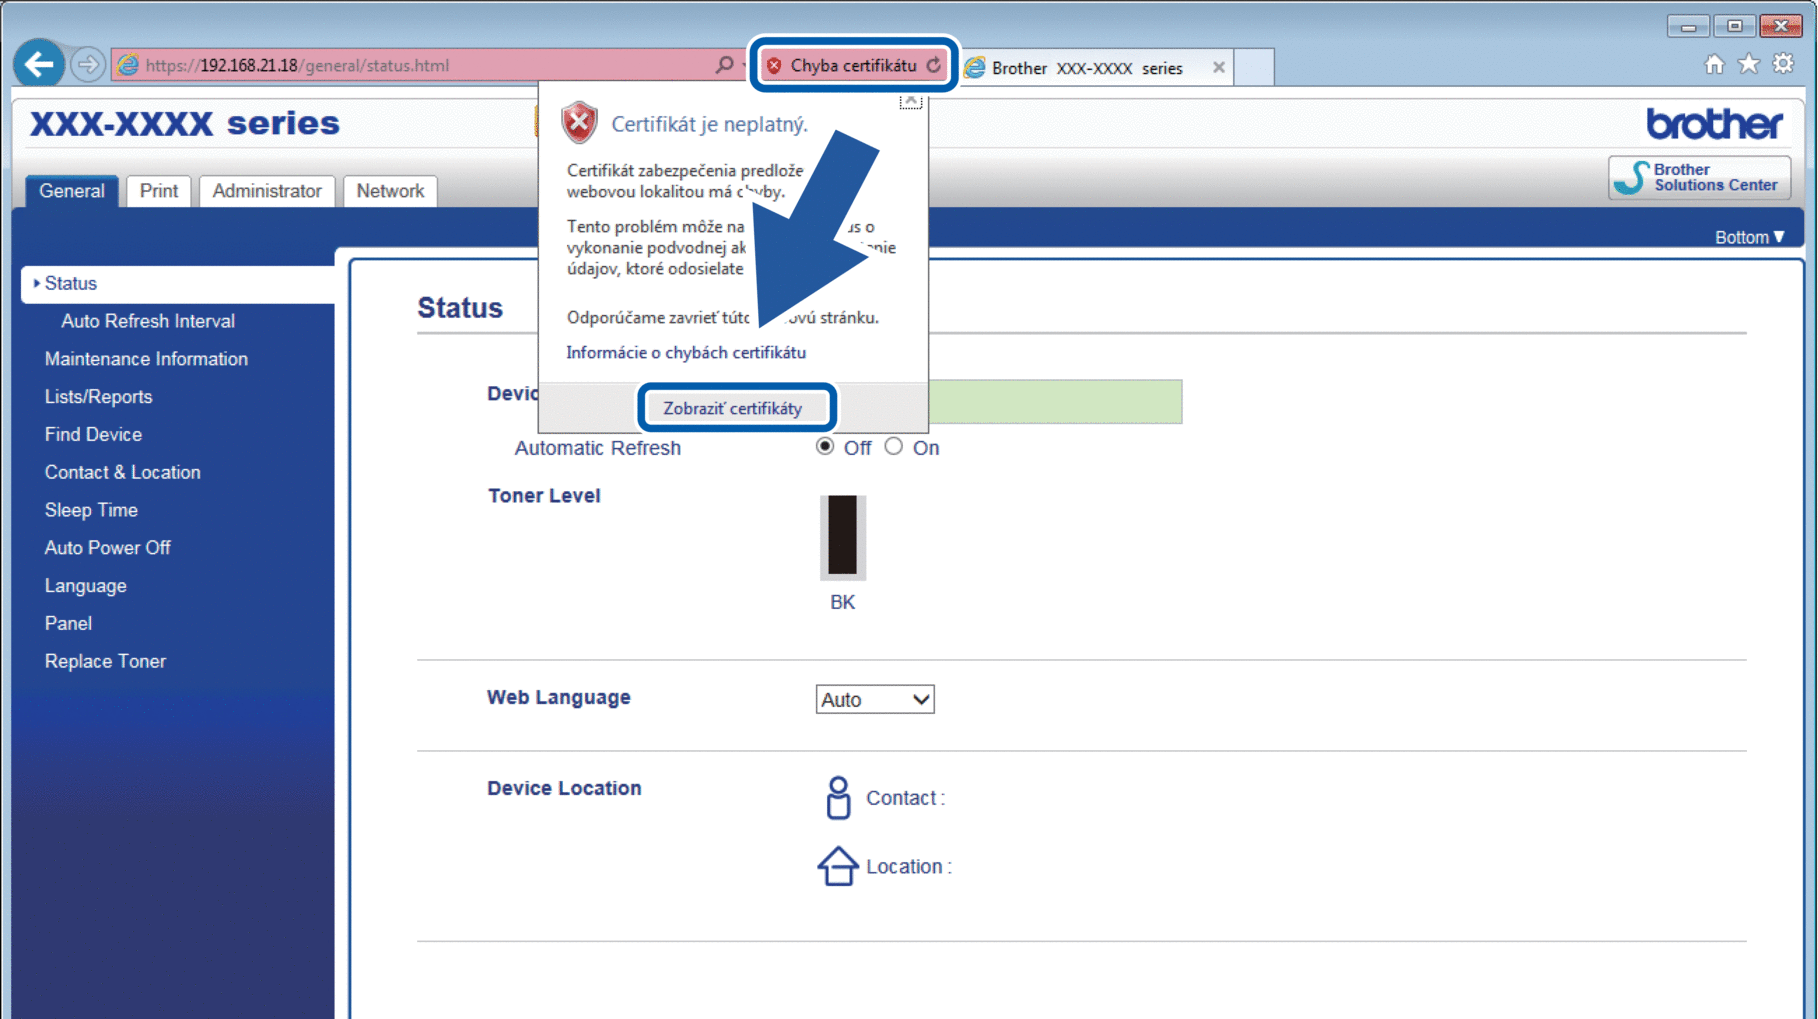Open Replace Toner sidebar item
Image resolution: width=1818 pixels, height=1019 pixels.
click(105, 661)
